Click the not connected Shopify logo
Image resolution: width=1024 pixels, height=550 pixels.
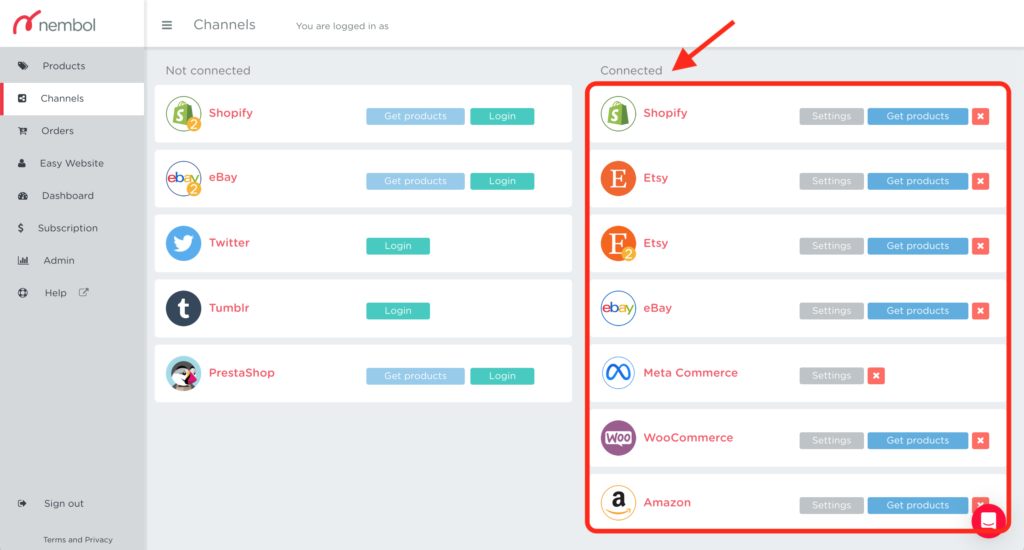(184, 114)
